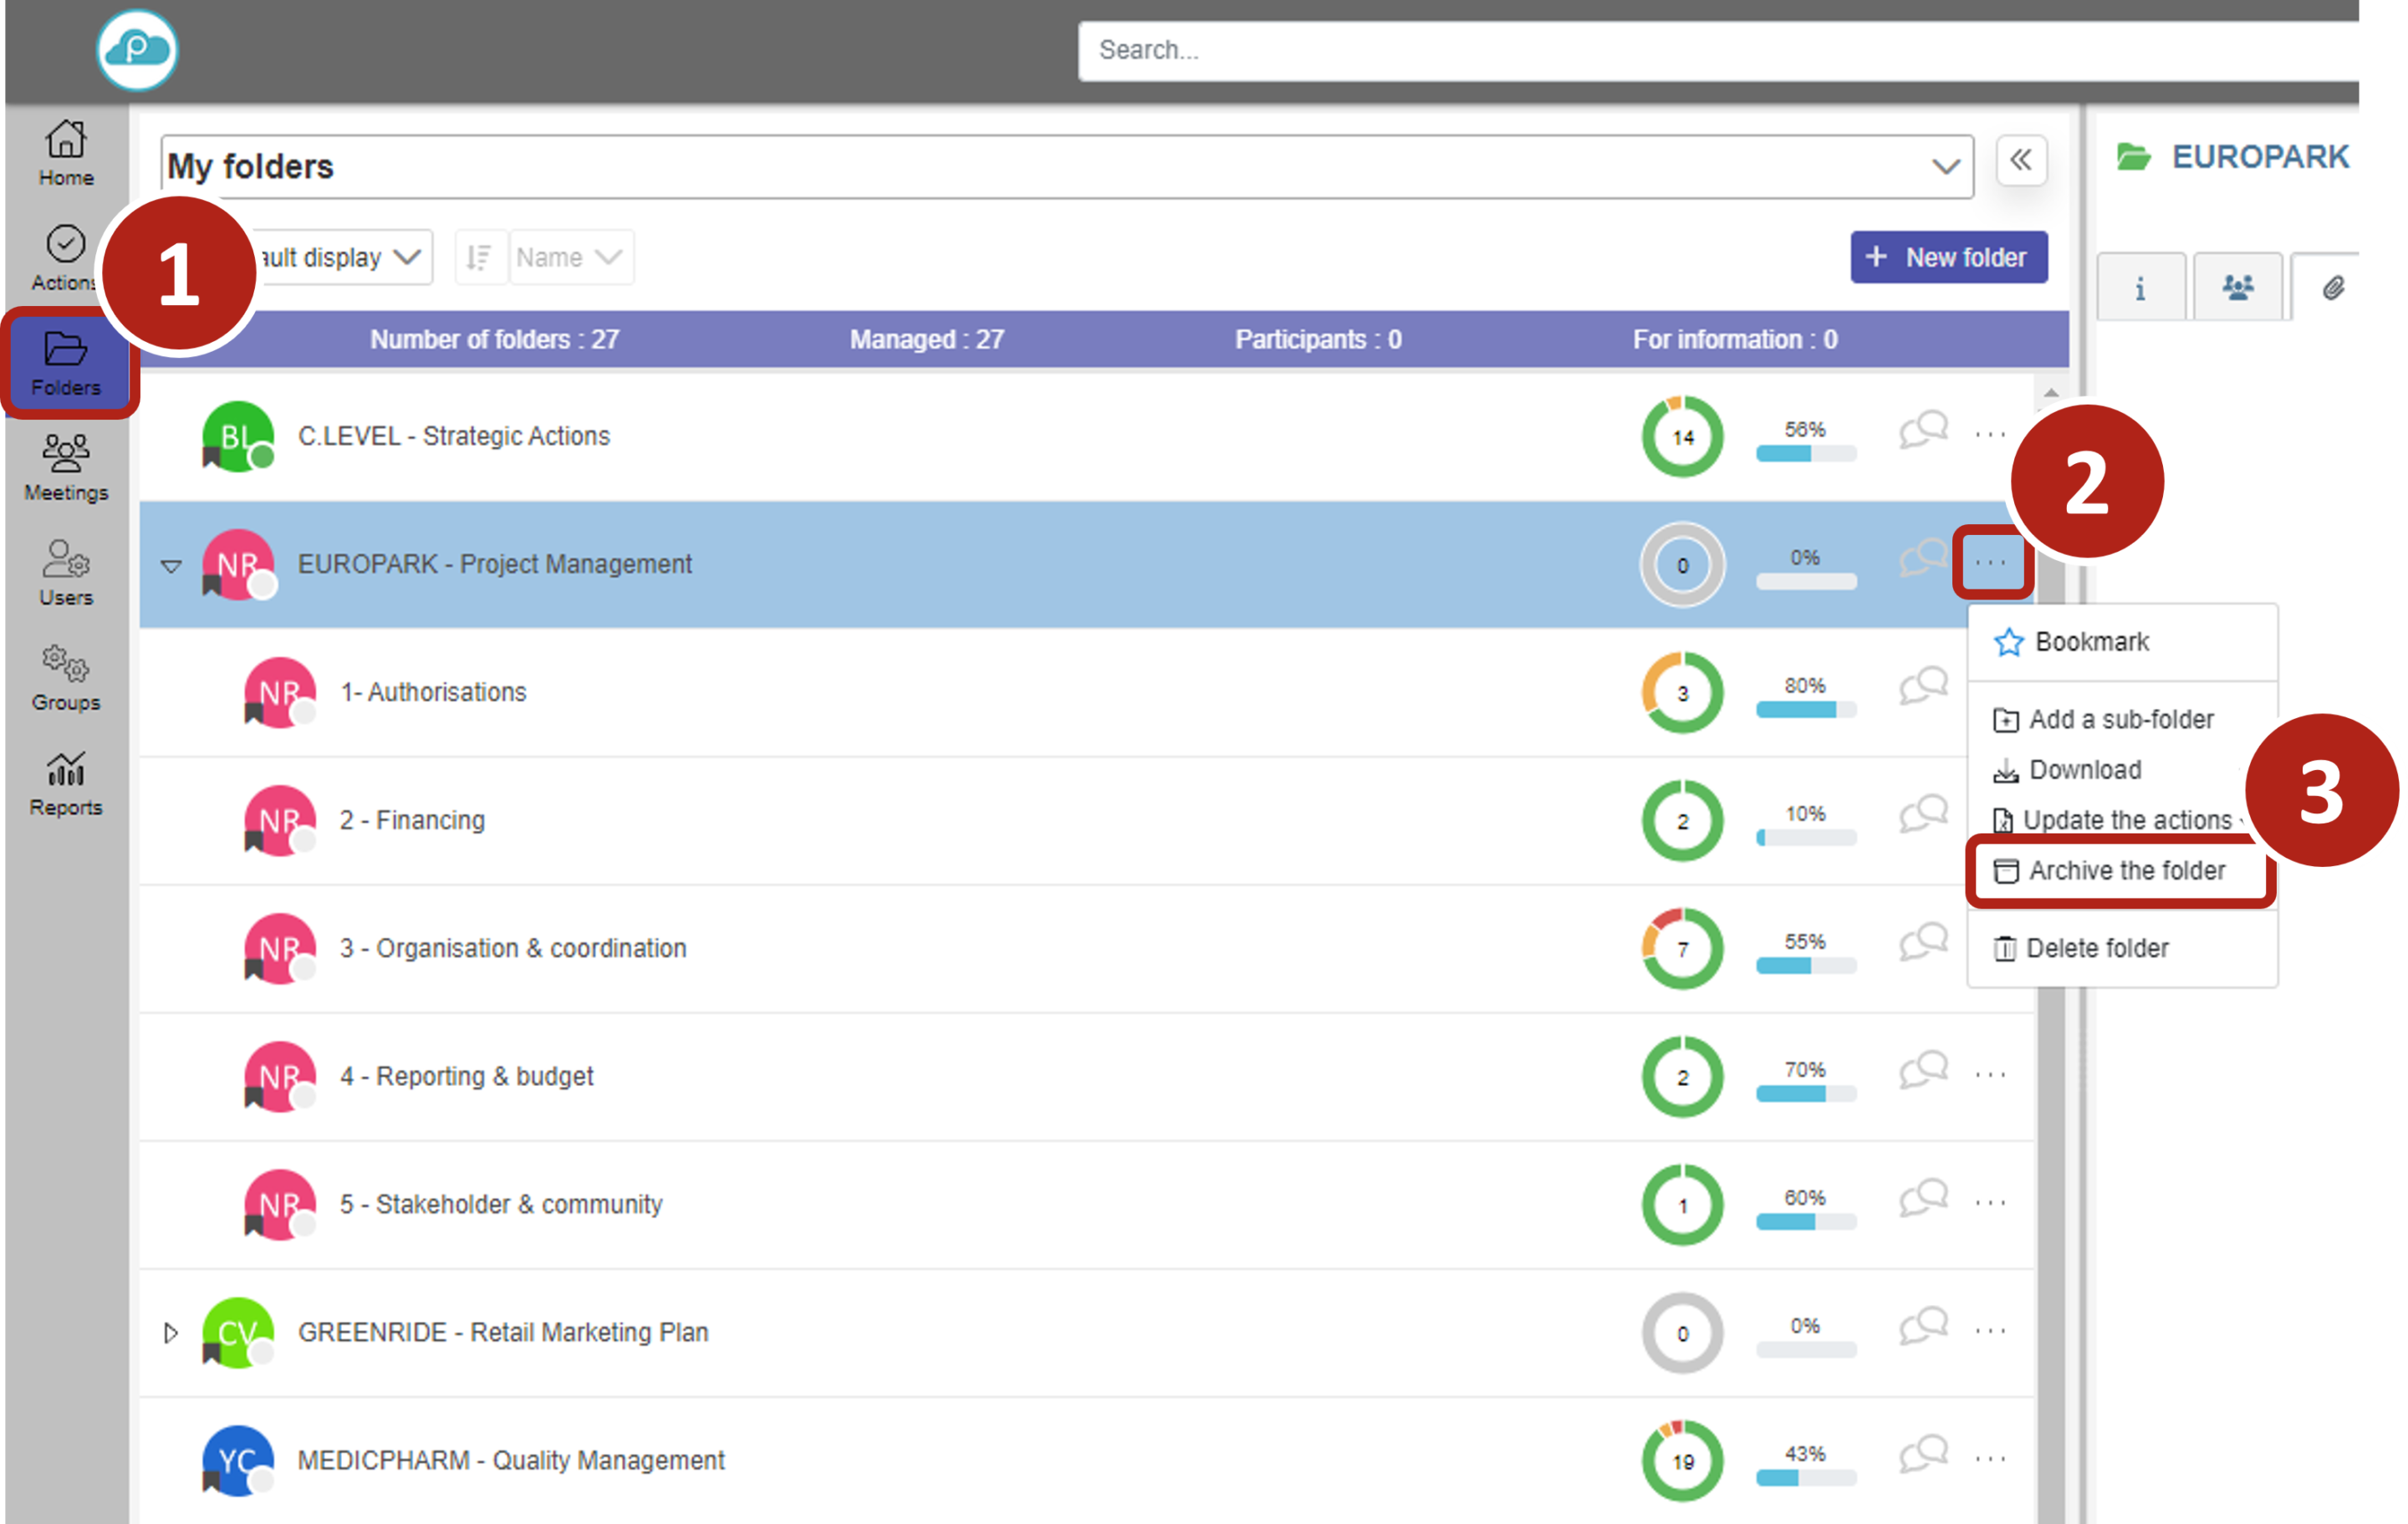The image size is (2408, 1524).
Task: Open the Home section in sidebar
Action: point(66,152)
